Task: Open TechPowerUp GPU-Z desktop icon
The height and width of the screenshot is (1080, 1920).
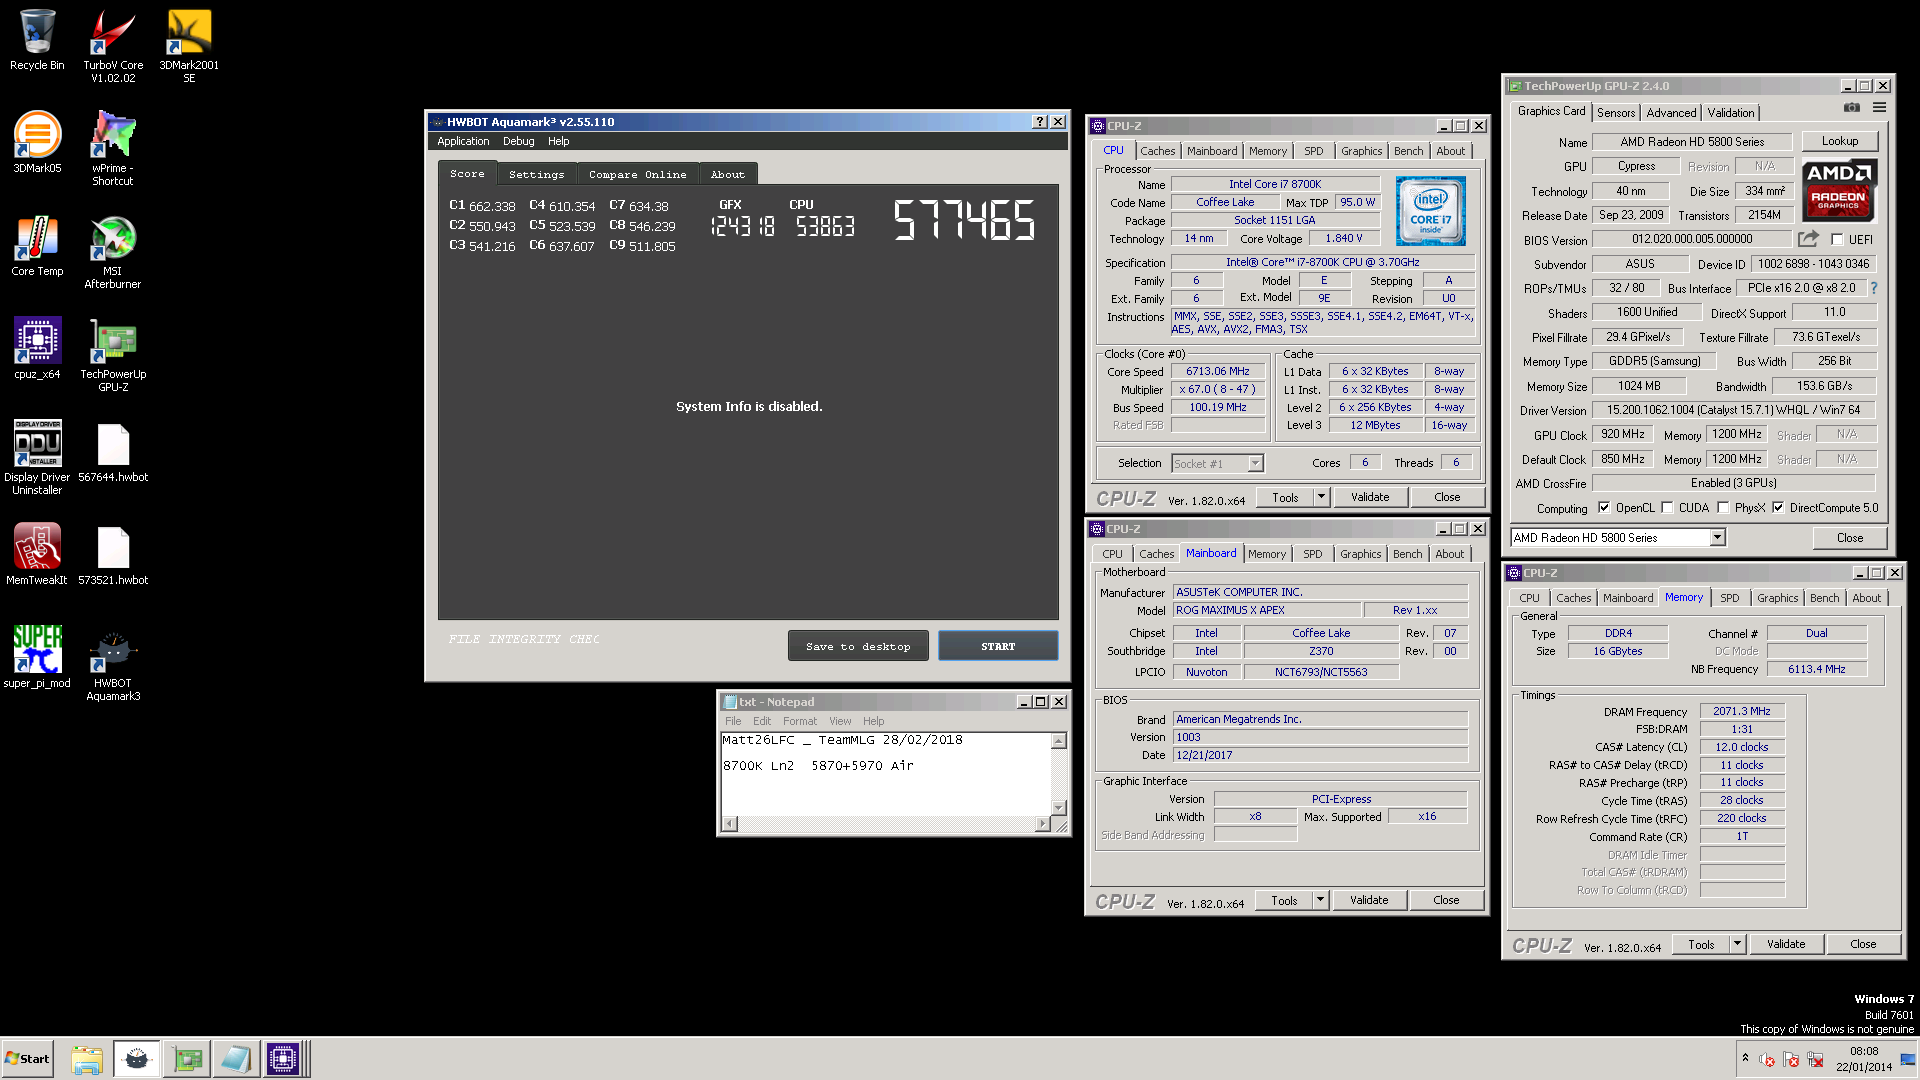Action: click(x=113, y=355)
